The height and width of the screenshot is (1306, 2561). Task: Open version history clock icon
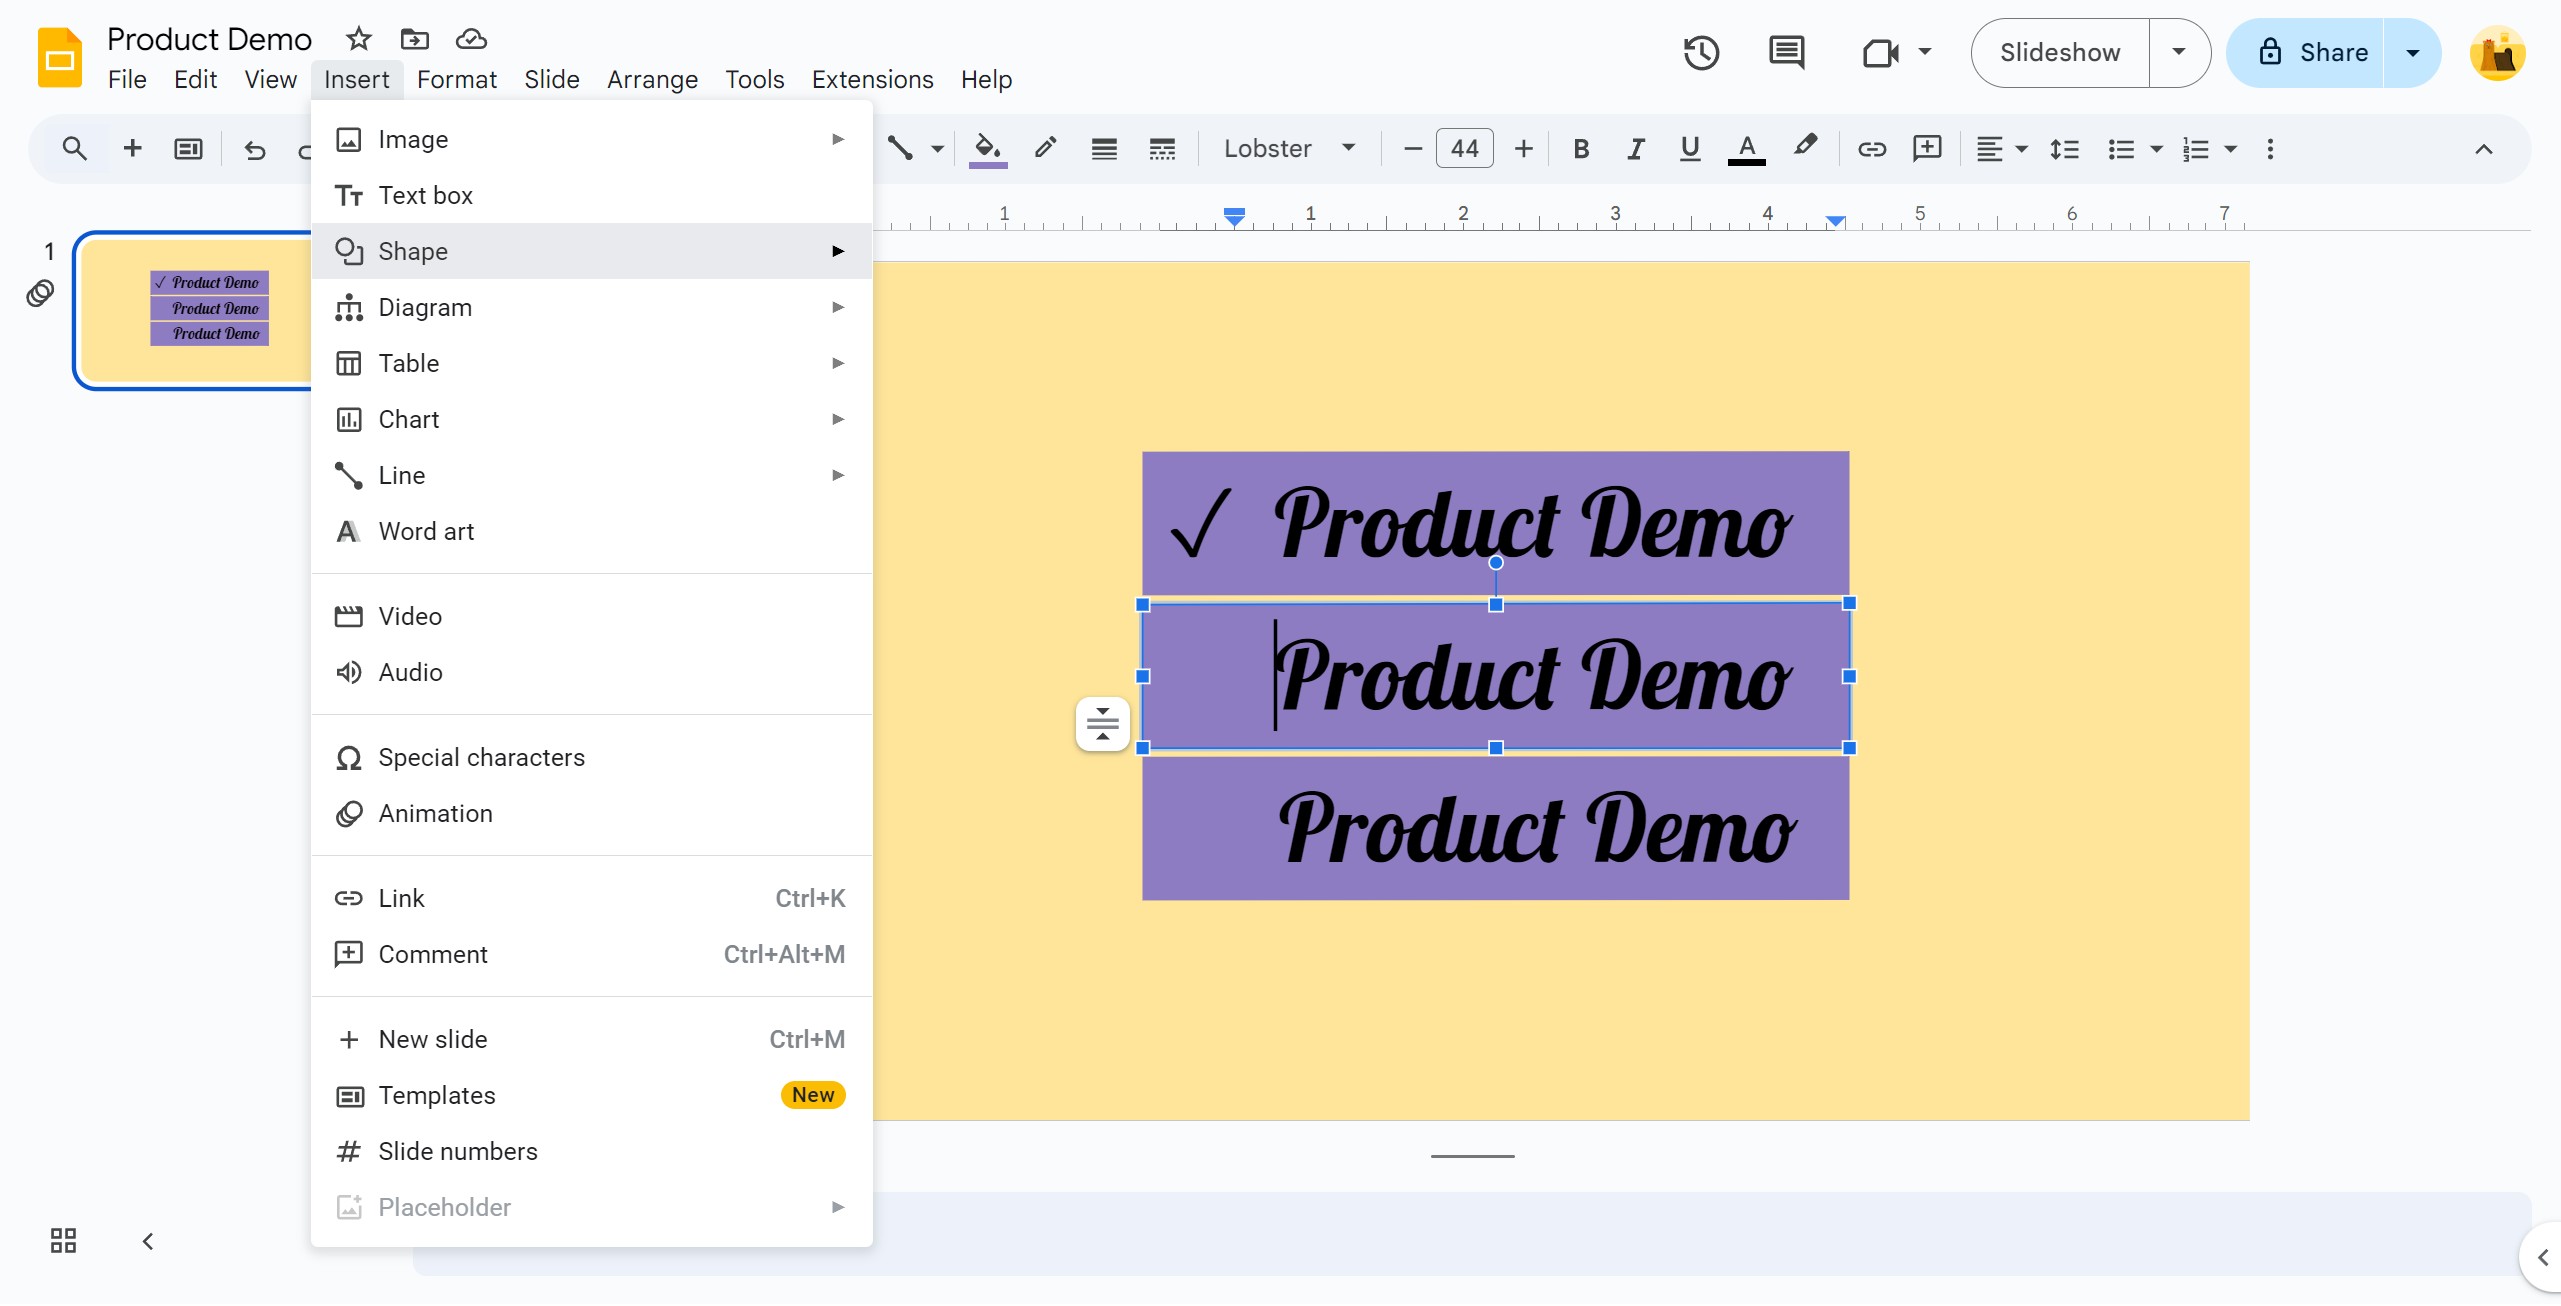point(1701,53)
